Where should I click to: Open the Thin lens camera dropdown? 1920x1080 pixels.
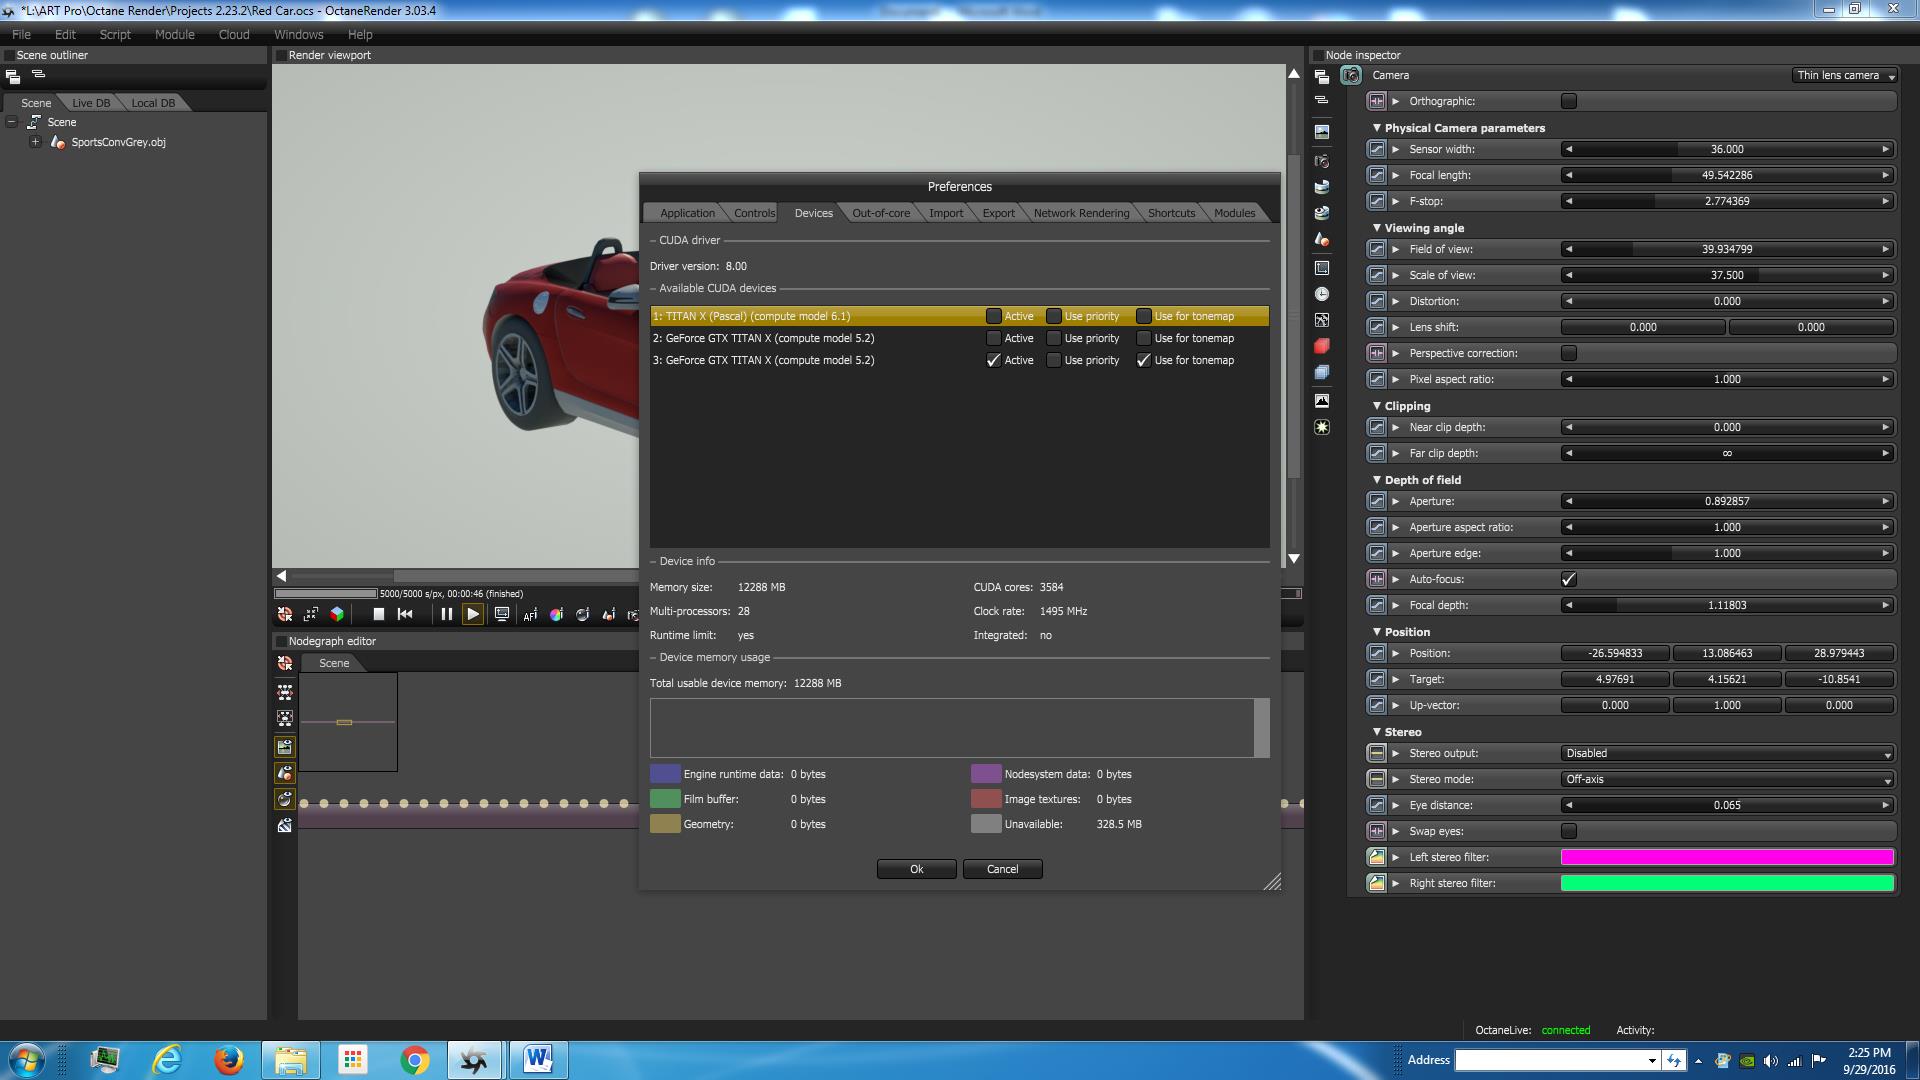pos(1844,75)
